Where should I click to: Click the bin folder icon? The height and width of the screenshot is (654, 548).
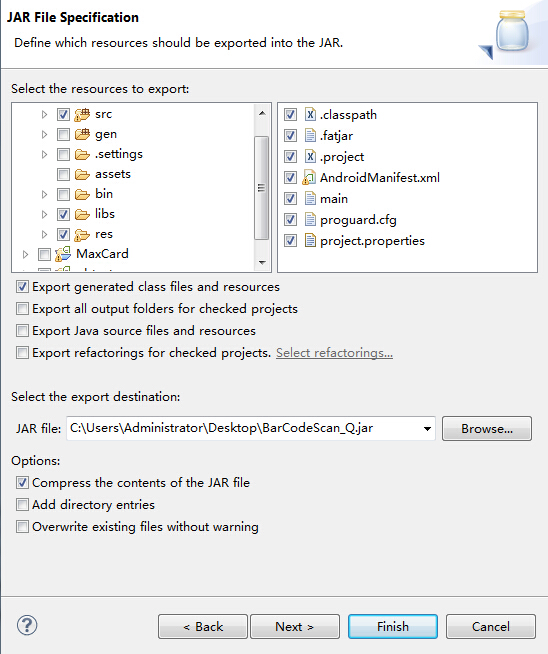[x=82, y=194]
